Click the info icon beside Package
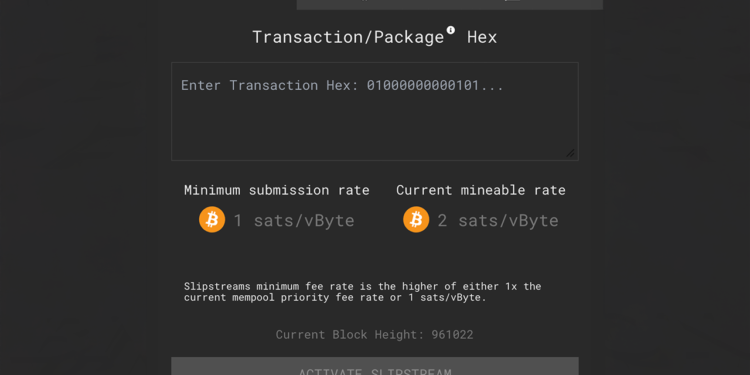 (451, 30)
